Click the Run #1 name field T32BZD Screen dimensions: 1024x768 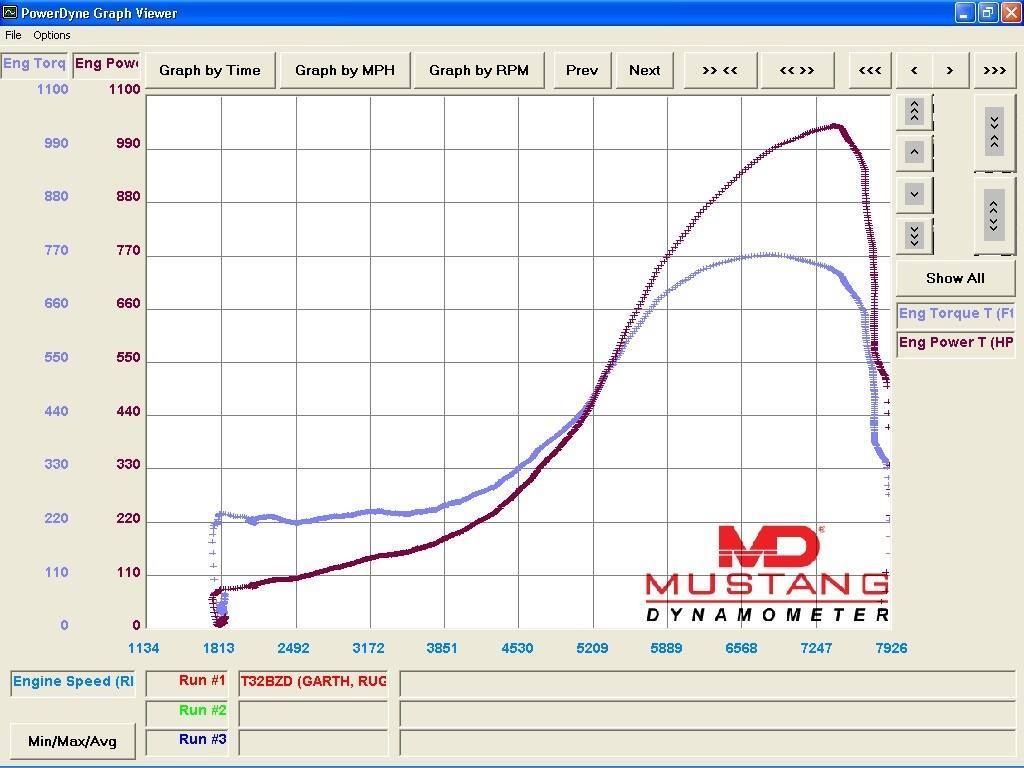click(x=313, y=682)
